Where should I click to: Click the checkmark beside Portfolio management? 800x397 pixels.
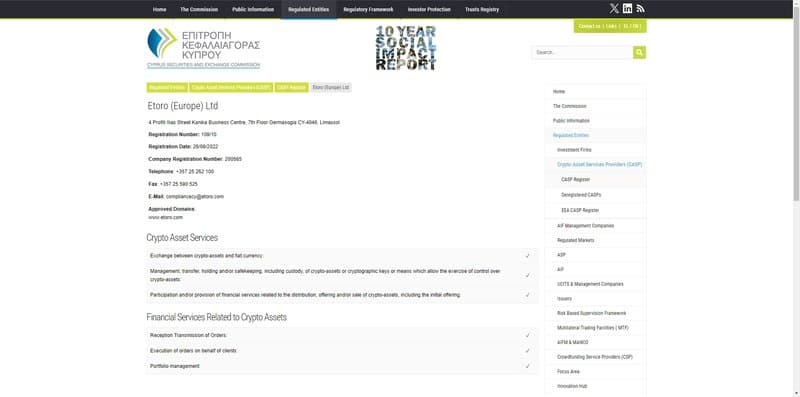(528, 366)
